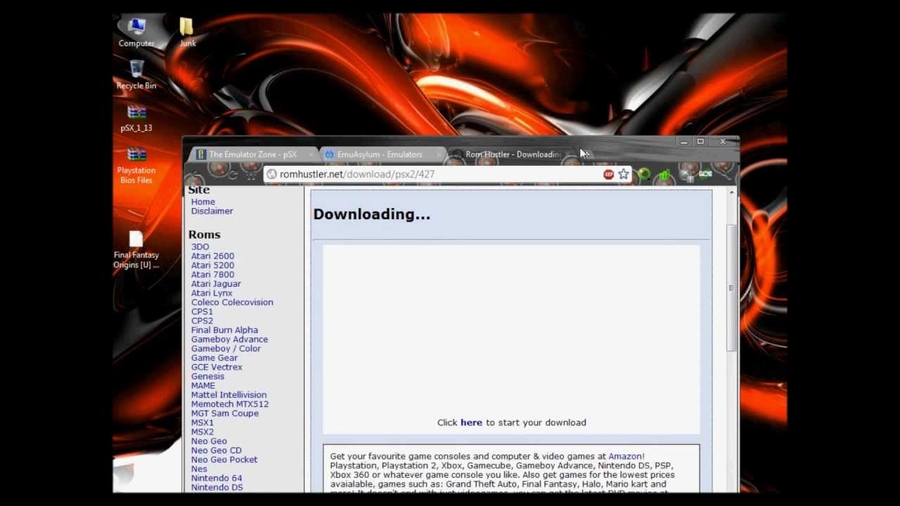Open the Junk folder on desktop
This screenshot has height=506, width=900.
click(187, 28)
